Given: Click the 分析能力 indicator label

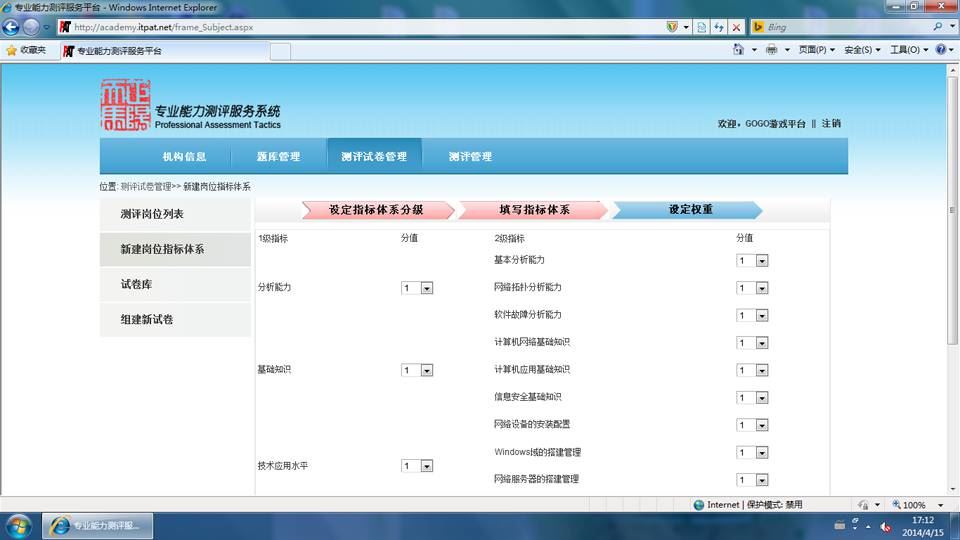Looking at the screenshot, I should coord(274,287).
